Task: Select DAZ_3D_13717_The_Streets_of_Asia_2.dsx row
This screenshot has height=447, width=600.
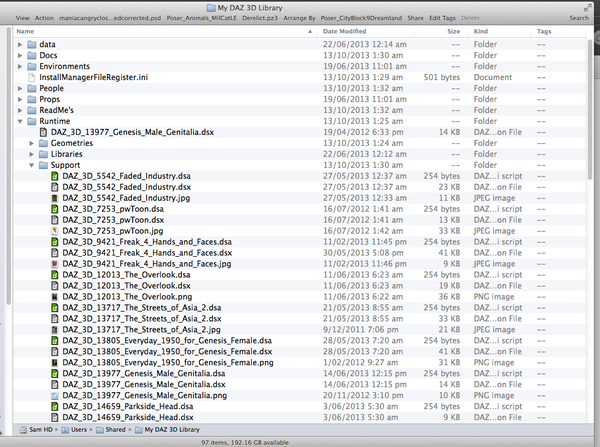Action: [299, 319]
